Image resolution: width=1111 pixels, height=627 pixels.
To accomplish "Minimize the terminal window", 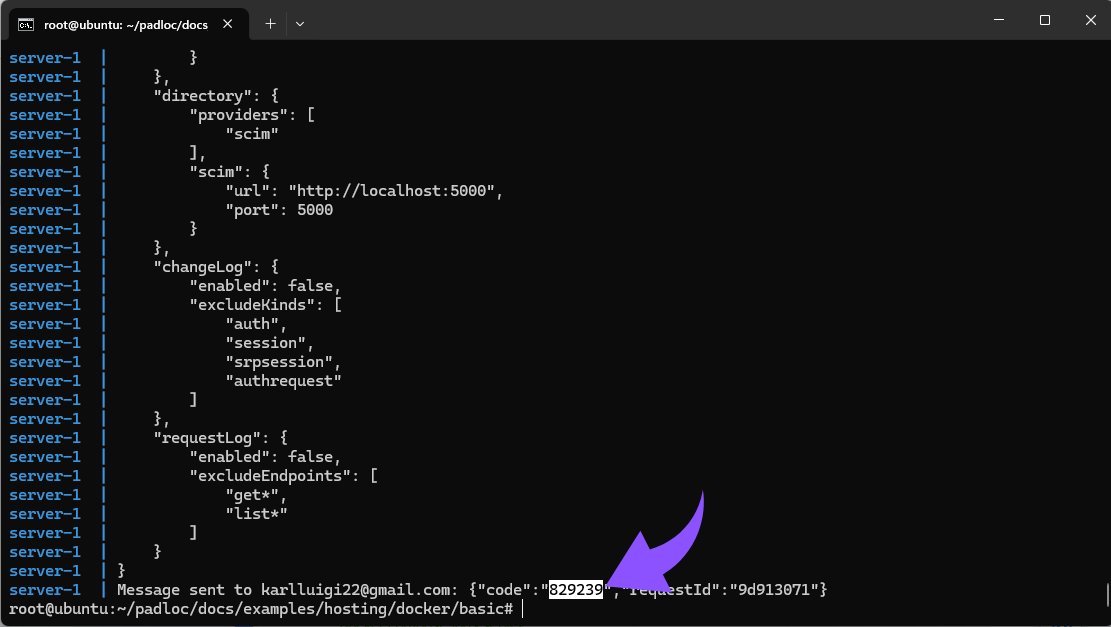I will (999, 20).
